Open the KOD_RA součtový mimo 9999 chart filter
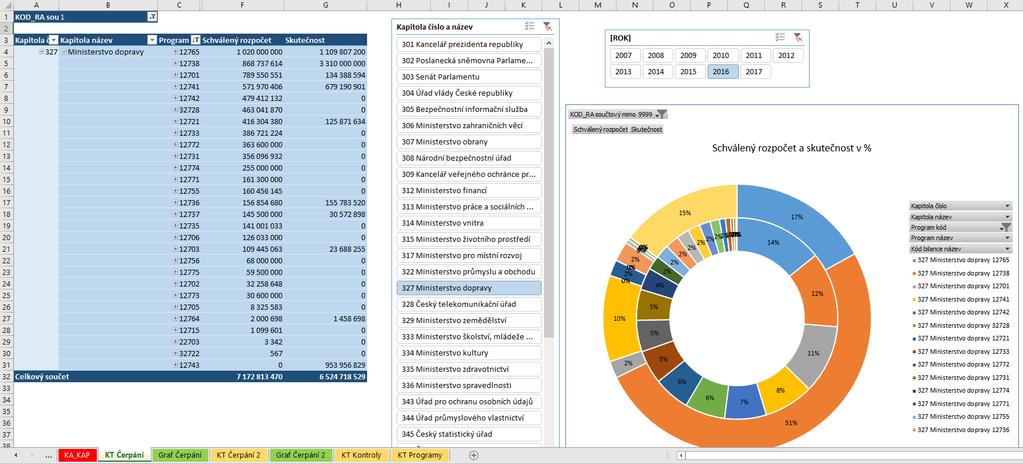This screenshot has height=464, width=1023. click(661, 114)
